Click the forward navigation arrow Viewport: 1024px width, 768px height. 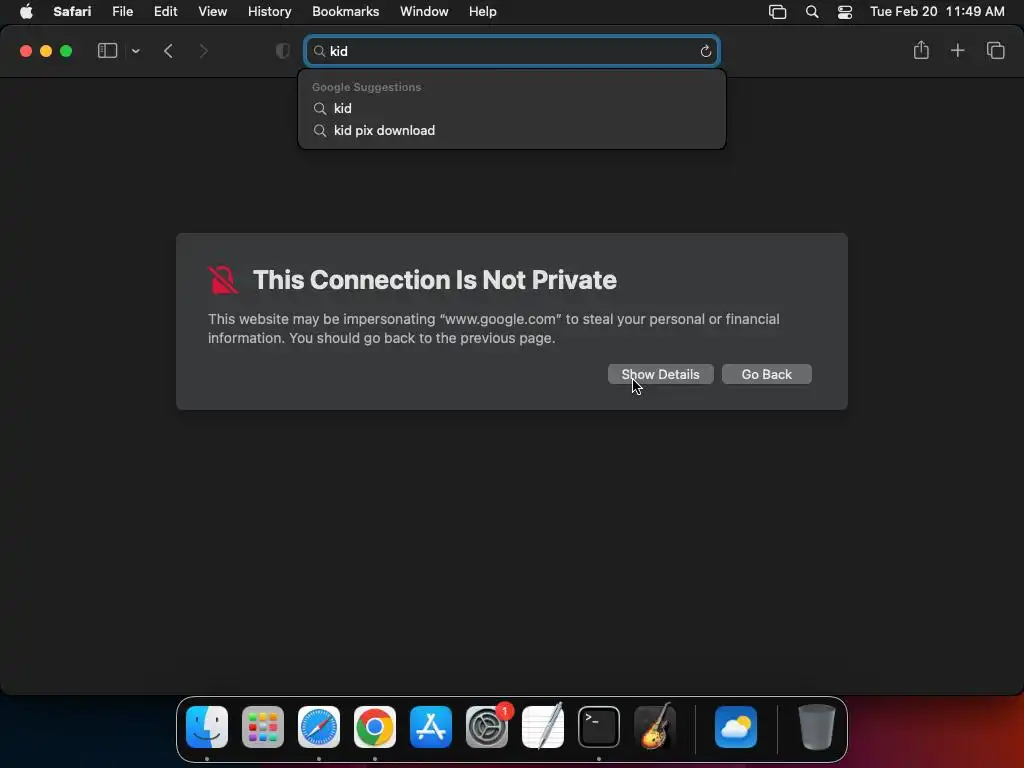[x=203, y=51]
